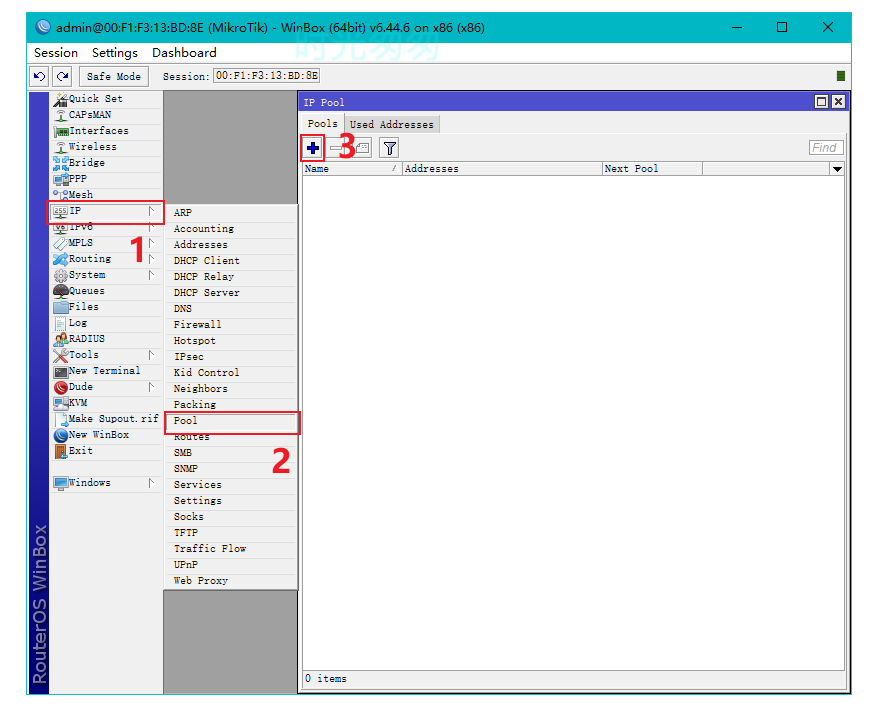
Task: Maximize the IP Pool inner window
Action: (x=821, y=101)
